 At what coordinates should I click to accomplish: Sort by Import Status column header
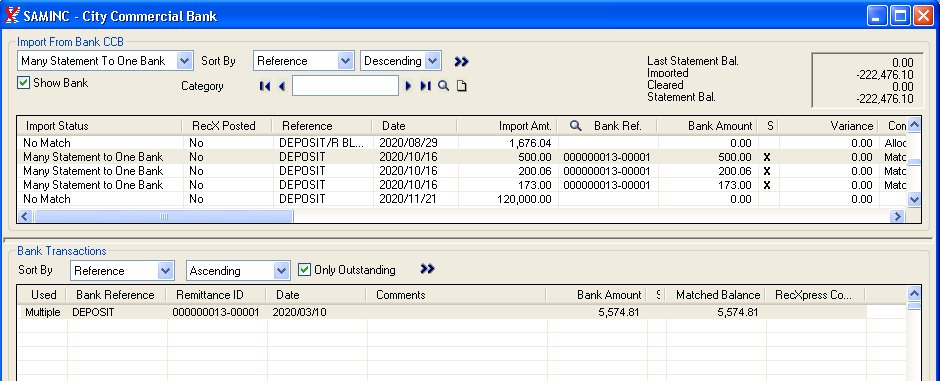coord(57,126)
